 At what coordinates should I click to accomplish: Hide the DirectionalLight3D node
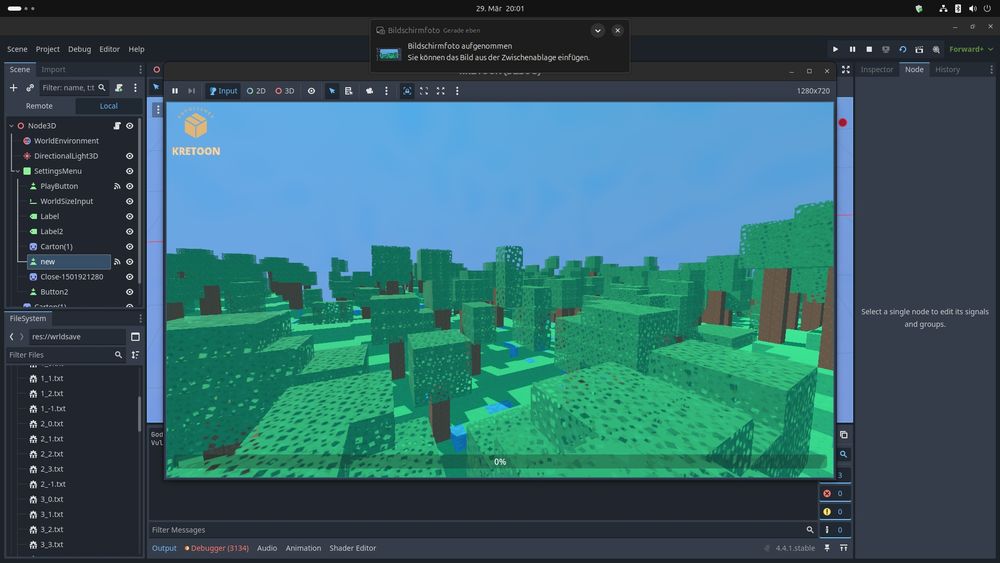[129, 156]
